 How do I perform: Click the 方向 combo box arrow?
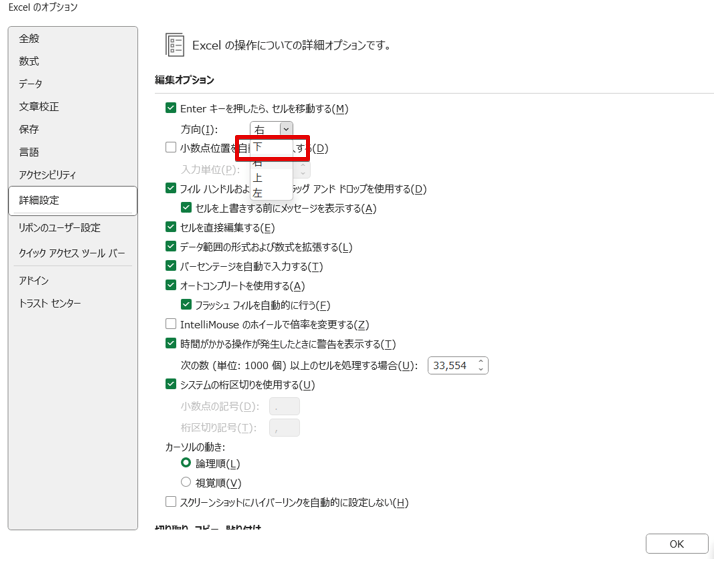tap(286, 129)
